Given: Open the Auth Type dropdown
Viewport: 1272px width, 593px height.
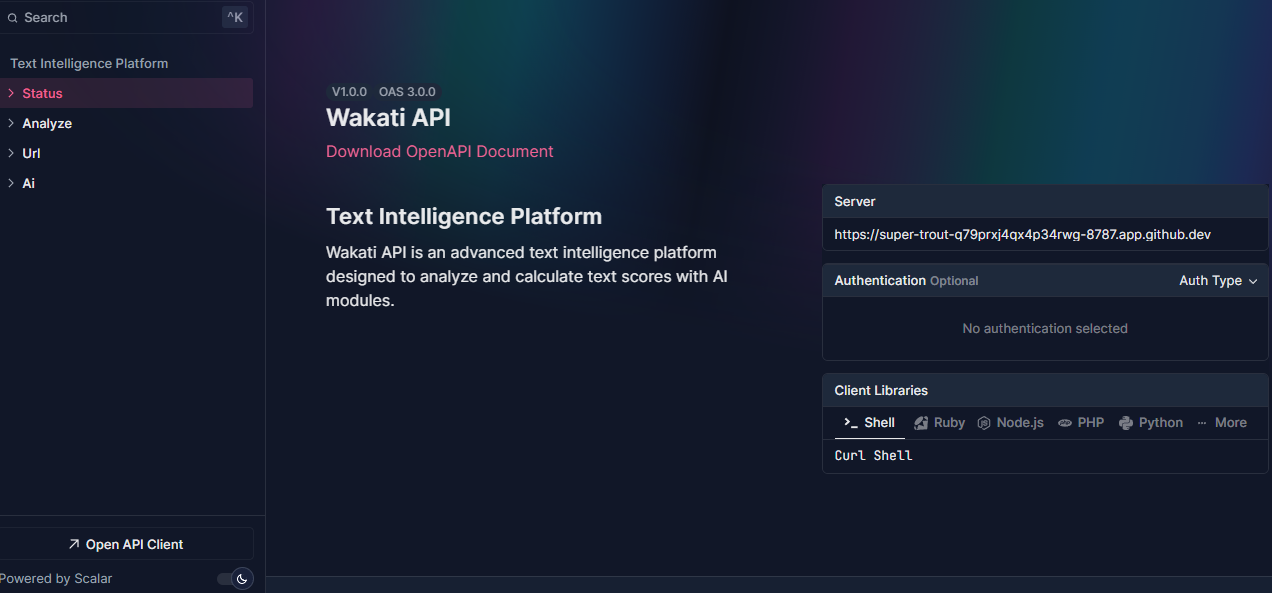Looking at the screenshot, I should [1218, 280].
